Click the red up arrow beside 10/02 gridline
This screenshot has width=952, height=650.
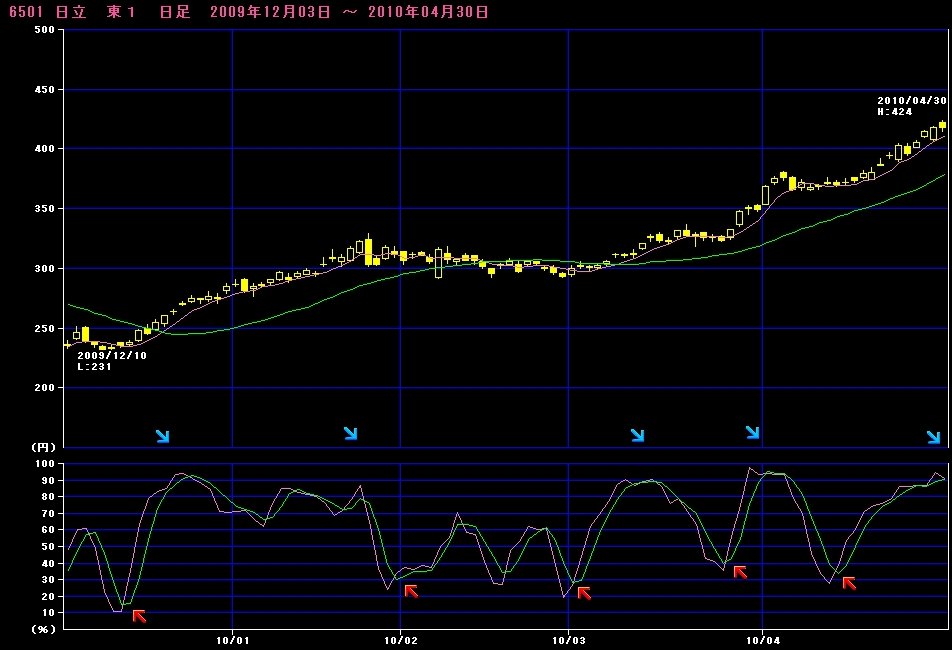tap(411, 591)
